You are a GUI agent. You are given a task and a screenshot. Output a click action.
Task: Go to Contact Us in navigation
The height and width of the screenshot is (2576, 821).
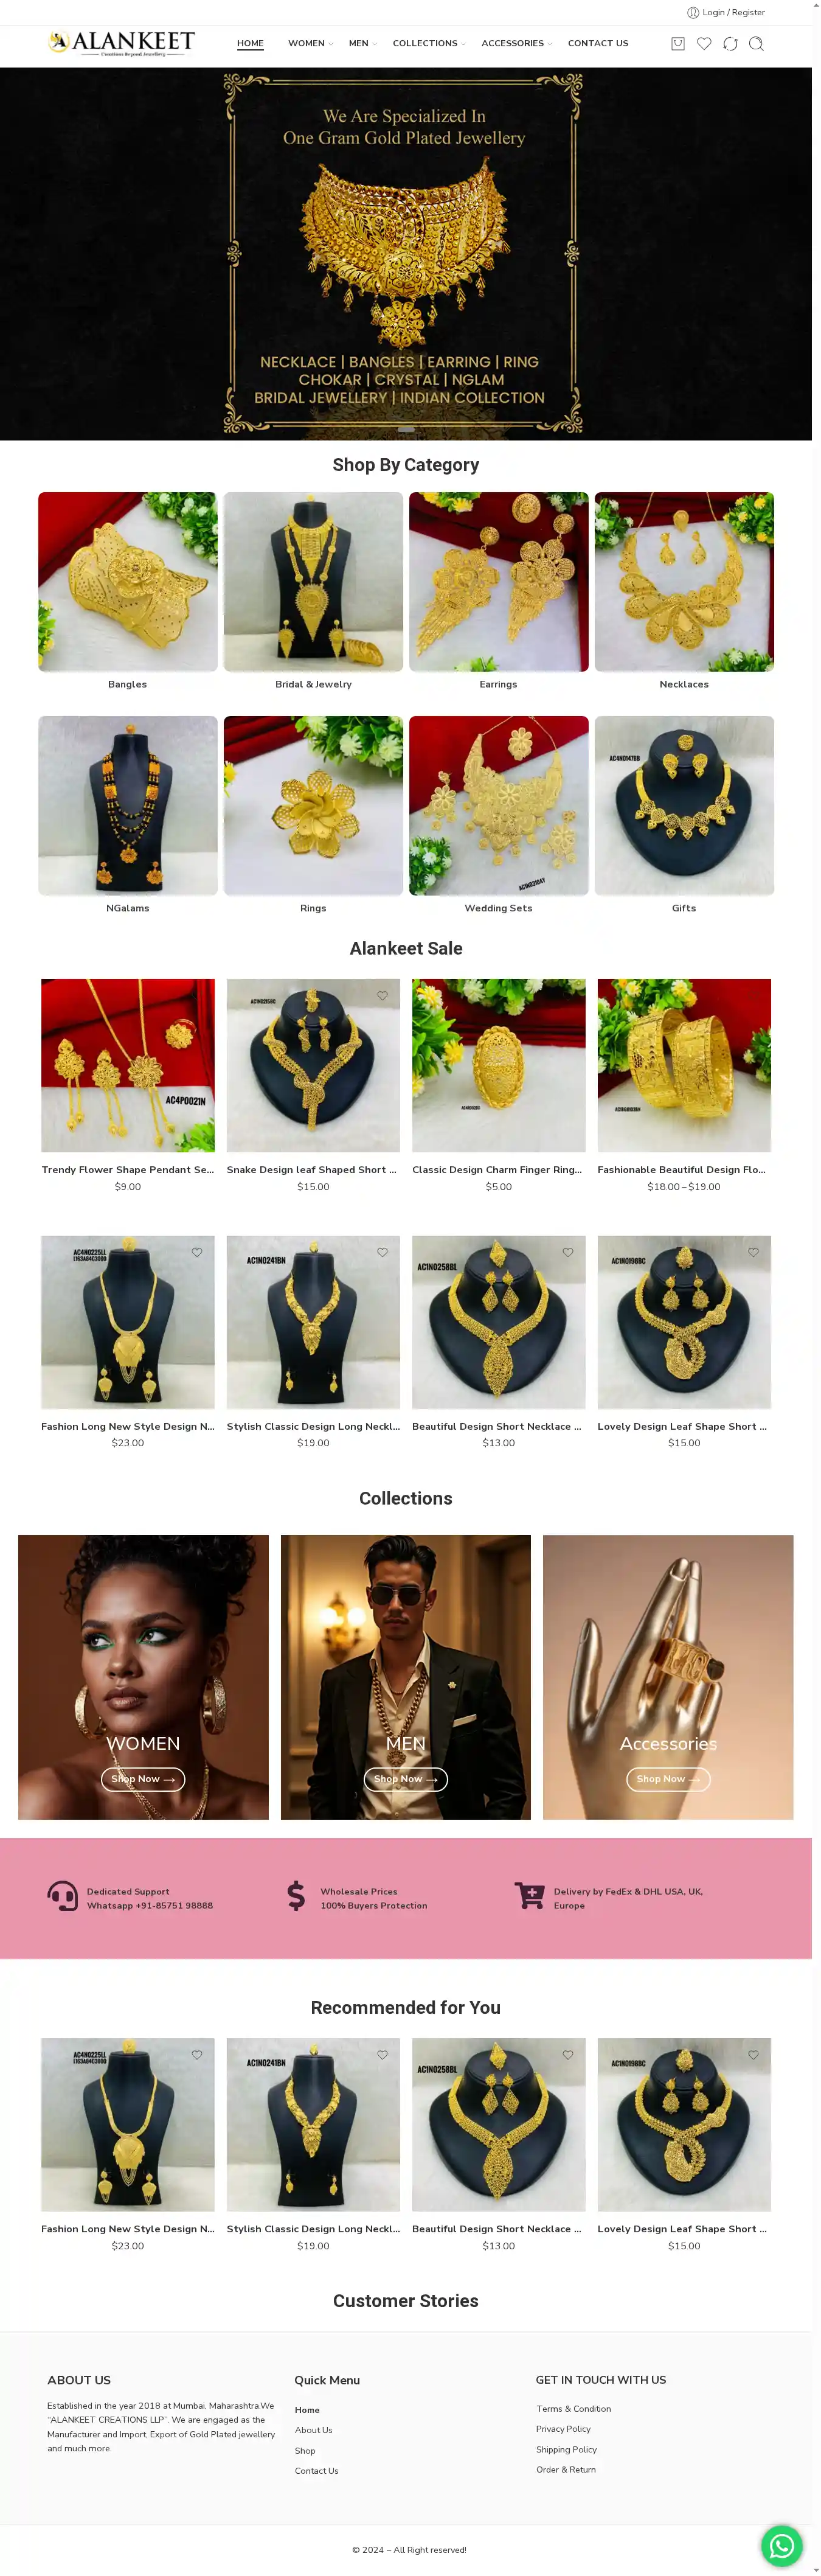tap(598, 43)
